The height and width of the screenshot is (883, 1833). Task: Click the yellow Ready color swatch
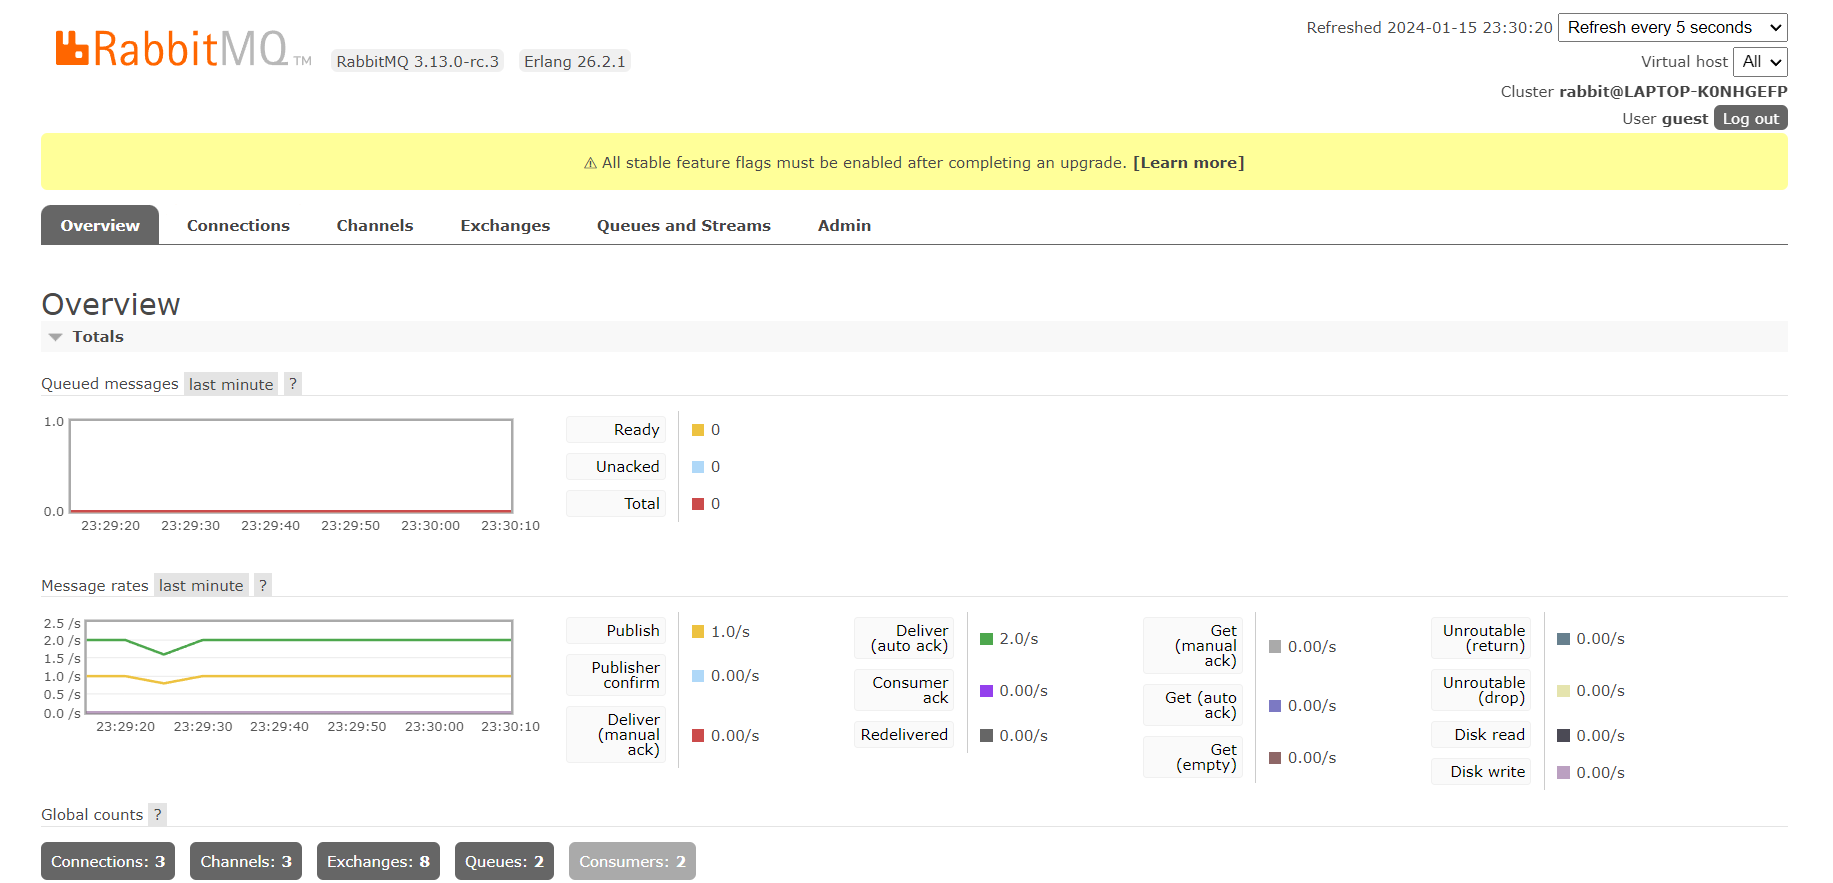pos(698,430)
